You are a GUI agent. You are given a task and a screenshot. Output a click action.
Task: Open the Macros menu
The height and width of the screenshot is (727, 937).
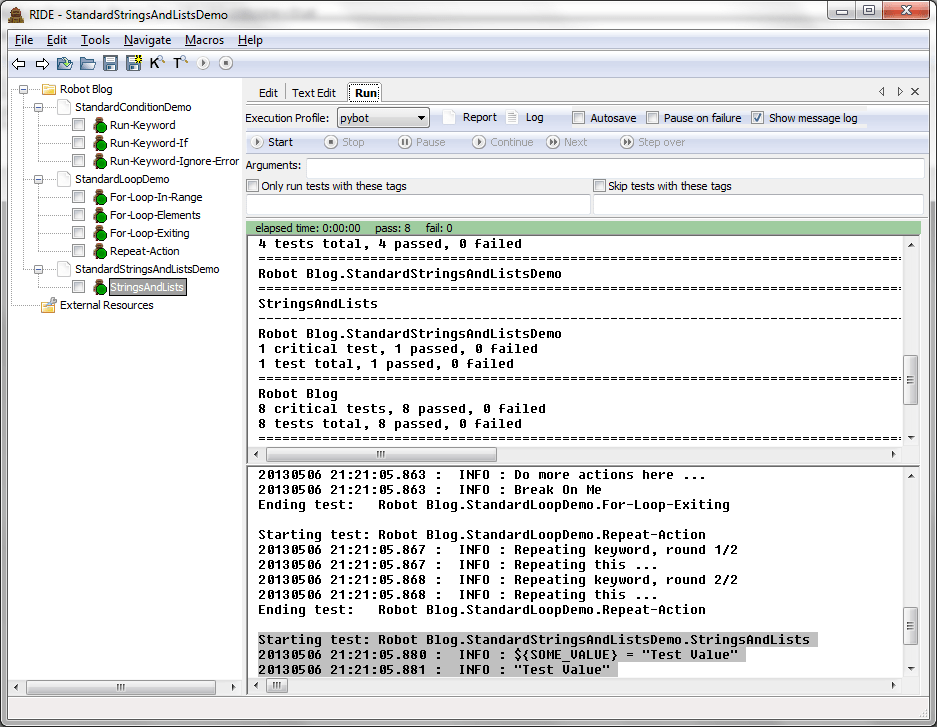tap(204, 40)
